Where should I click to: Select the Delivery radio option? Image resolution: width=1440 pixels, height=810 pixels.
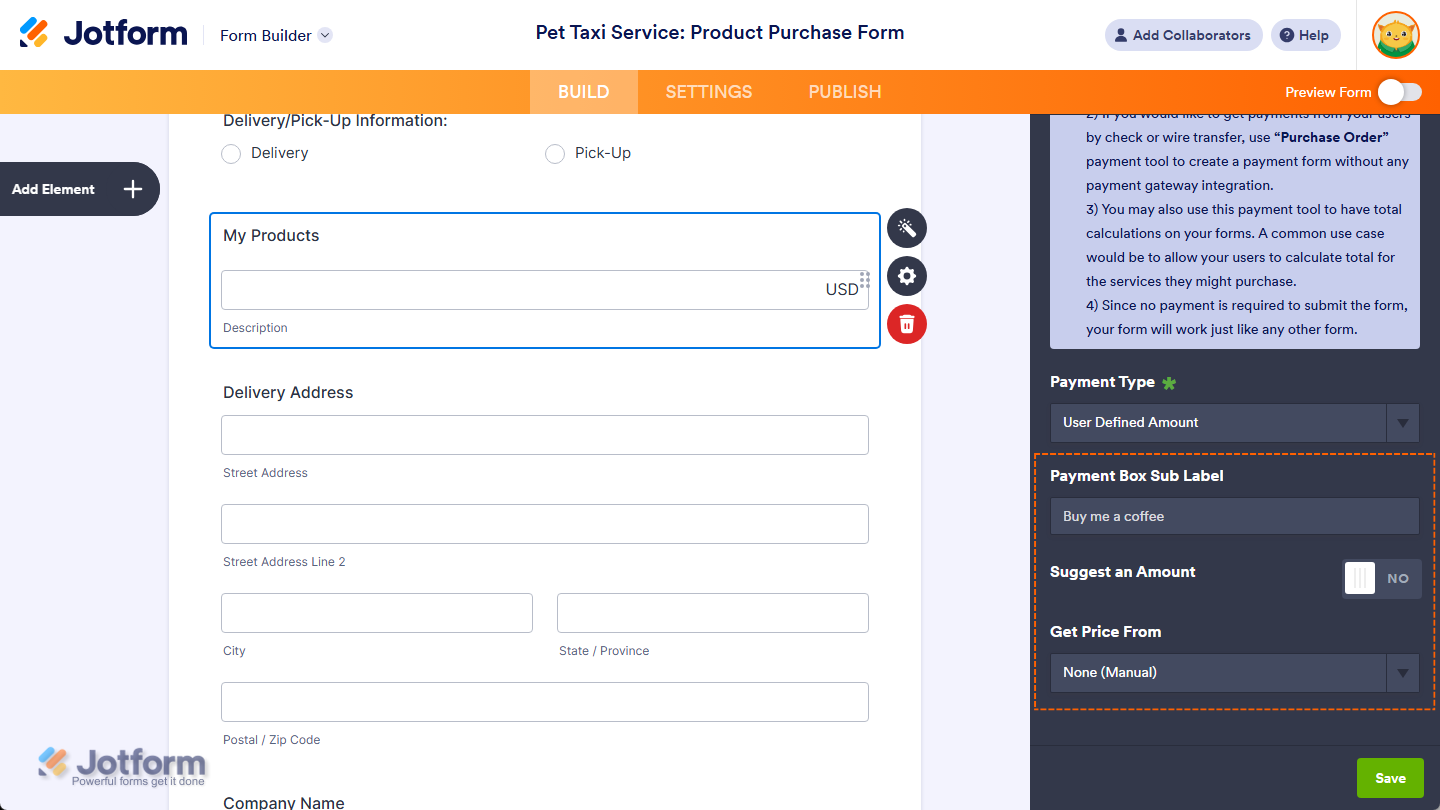[x=231, y=154]
